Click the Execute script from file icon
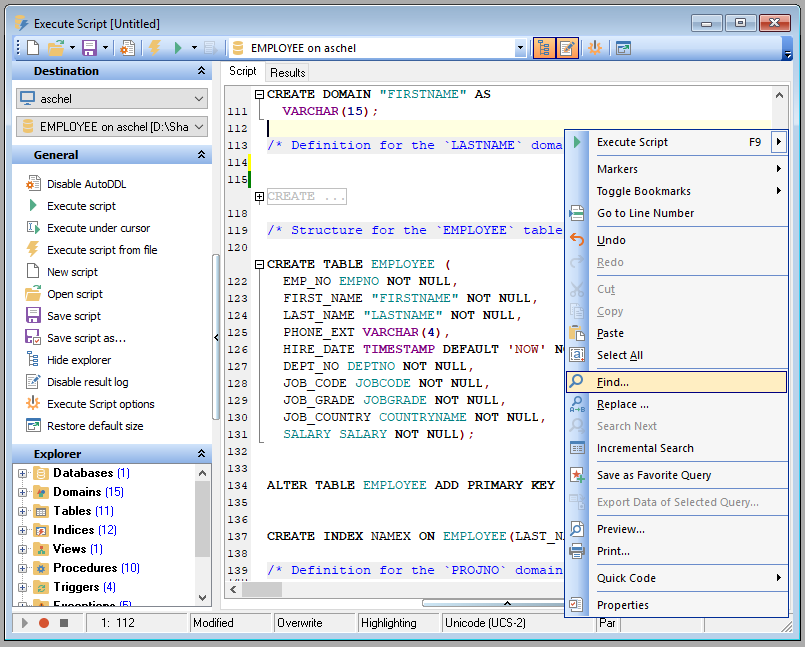Screen dimensions: 805x647 click(x=31, y=250)
